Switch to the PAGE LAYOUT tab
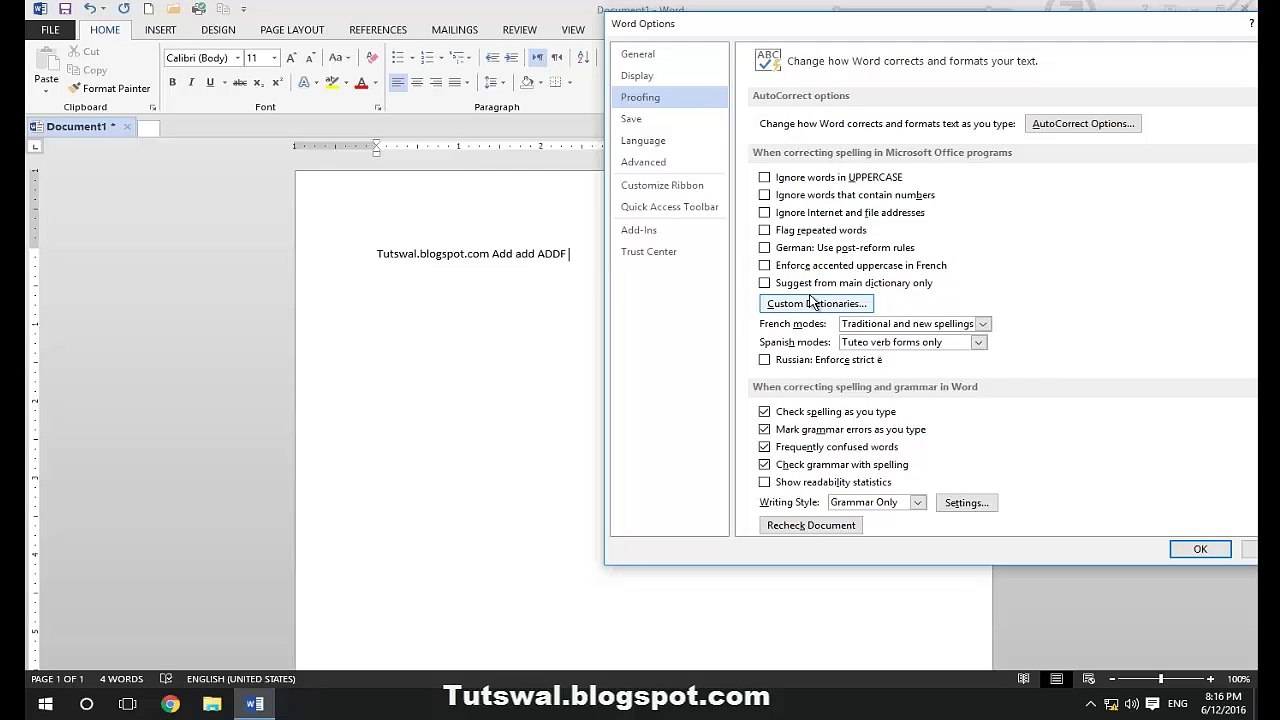The width and height of the screenshot is (1280, 720). (292, 30)
